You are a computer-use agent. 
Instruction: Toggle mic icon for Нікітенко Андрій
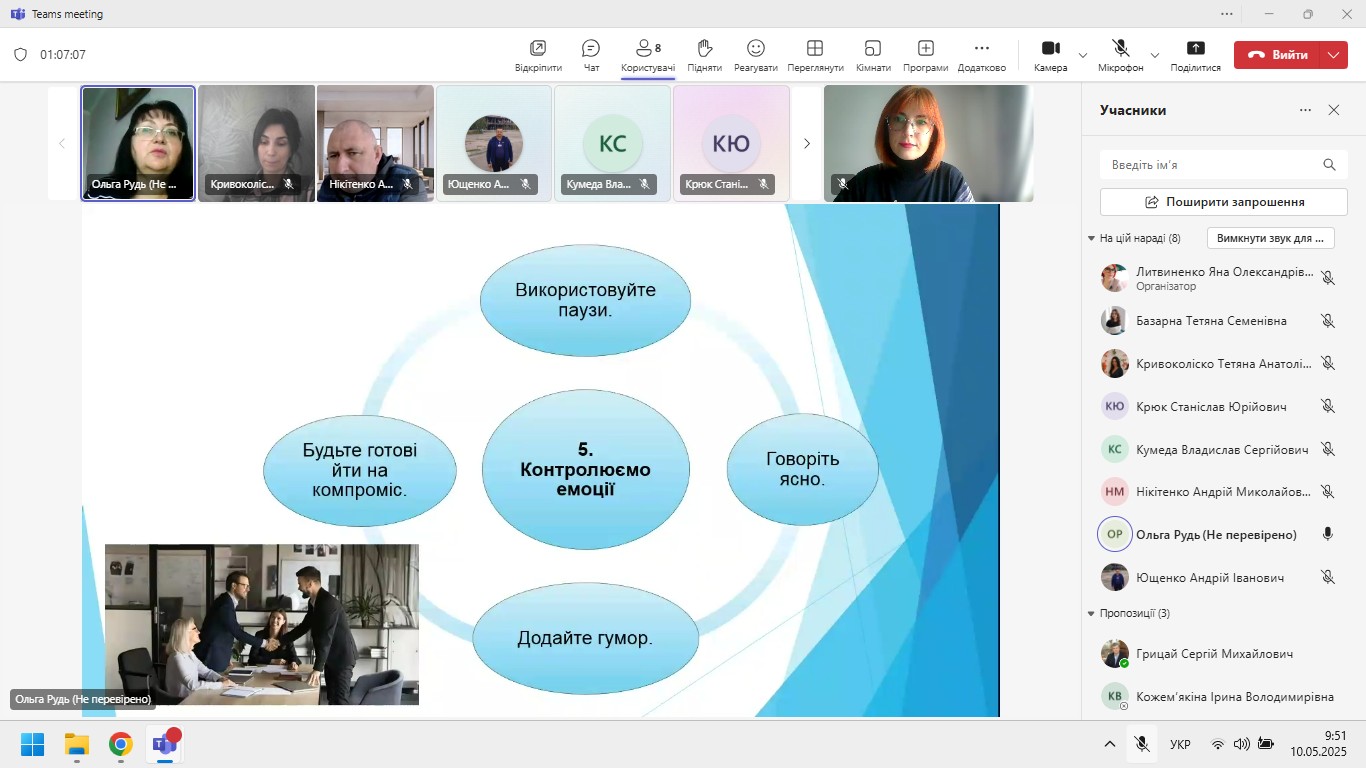click(x=1328, y=492)
